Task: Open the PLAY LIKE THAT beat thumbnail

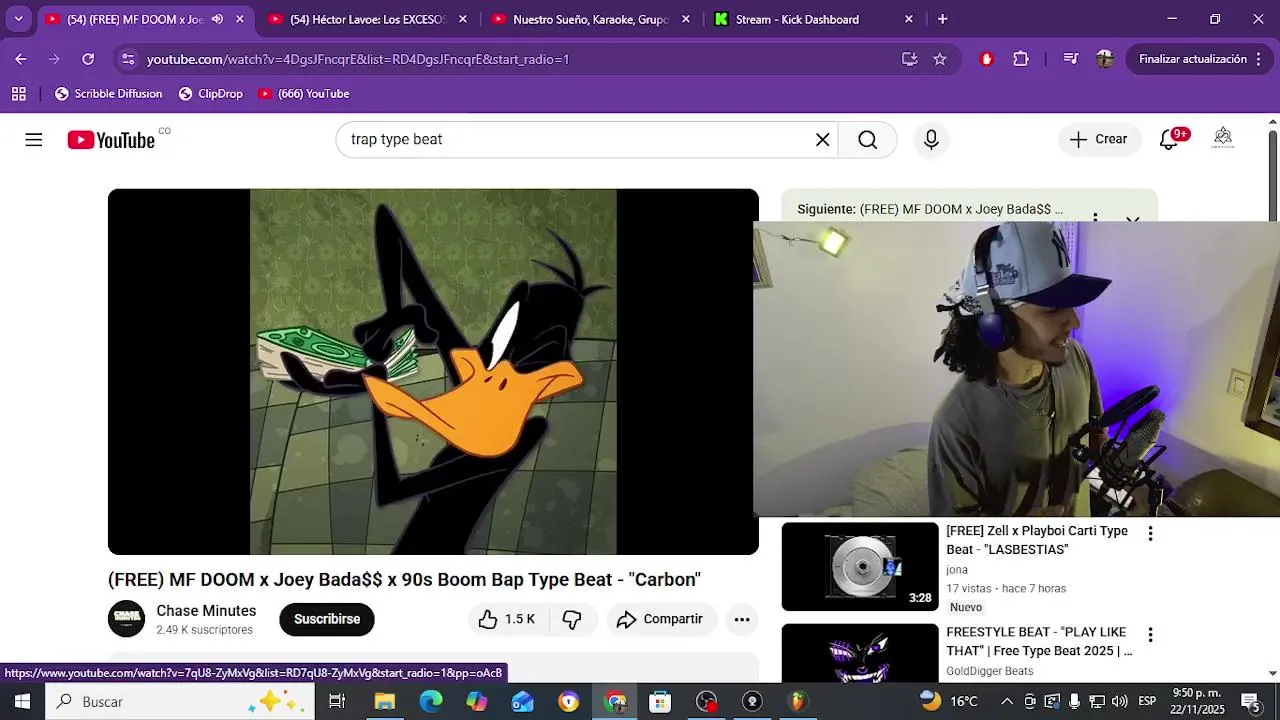Action: tap(860, 652)
